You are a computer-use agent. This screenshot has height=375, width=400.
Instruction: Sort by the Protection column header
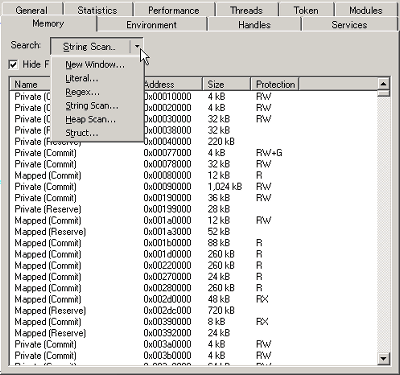275,84
